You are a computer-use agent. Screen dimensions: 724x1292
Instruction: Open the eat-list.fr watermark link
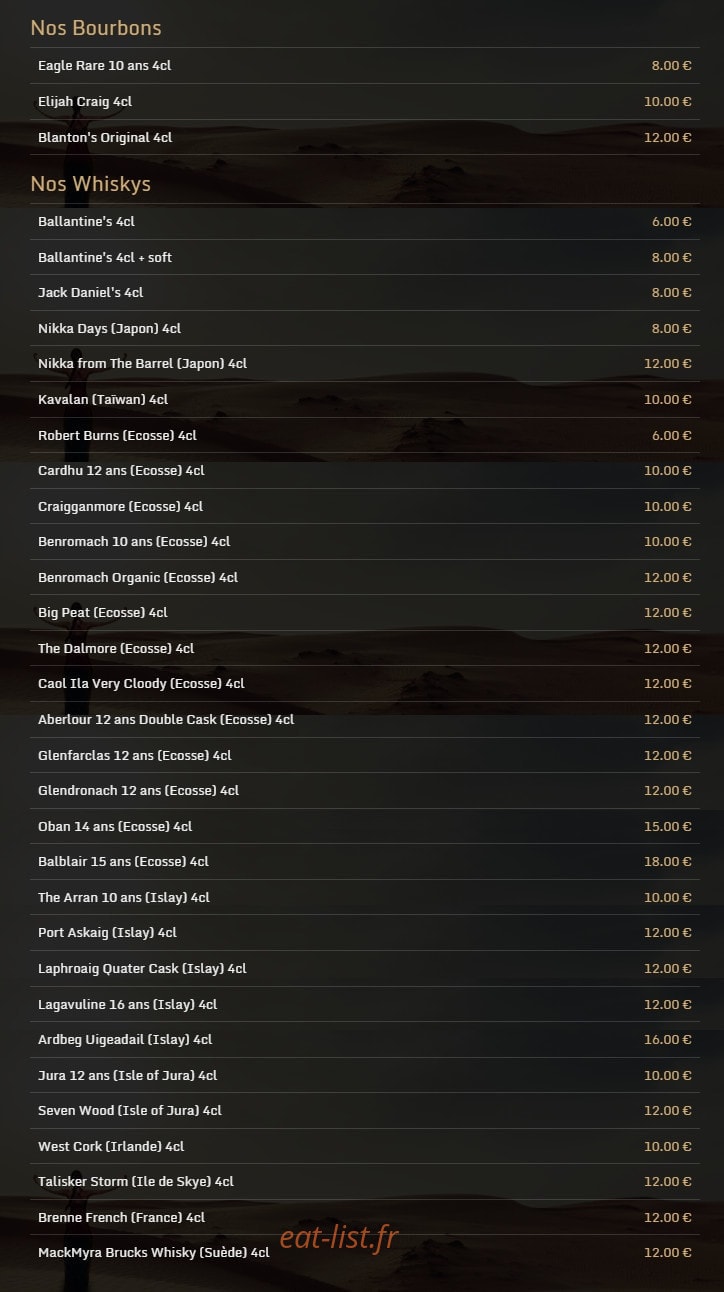coord(339,1238)
